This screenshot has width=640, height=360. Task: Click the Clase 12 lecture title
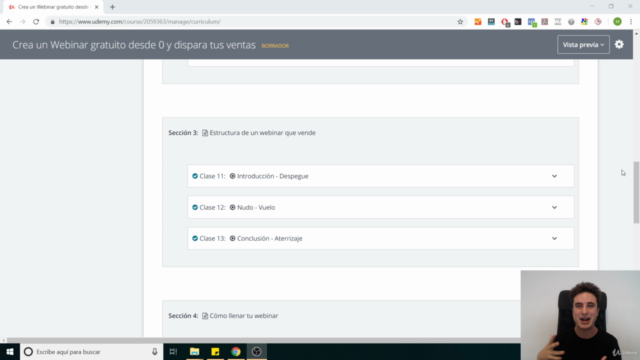(x=256, y=207)
